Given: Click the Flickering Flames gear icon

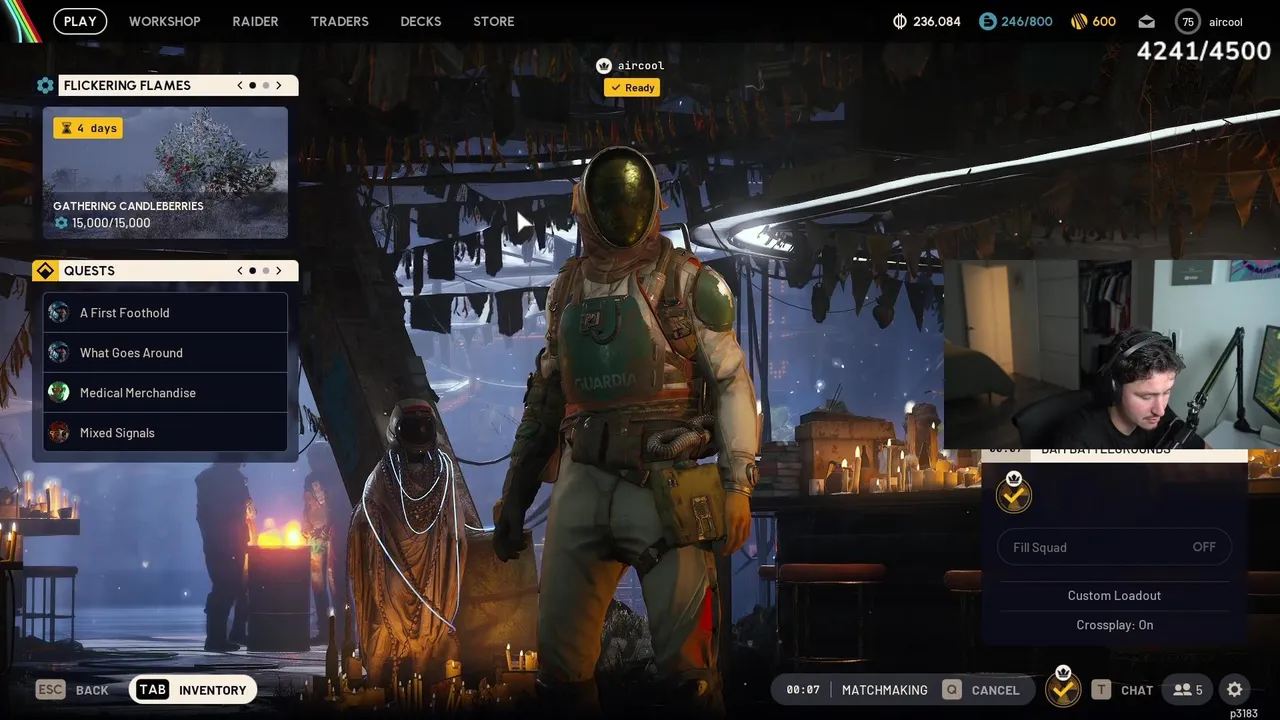Looking at the screenshot, I should (45, 86).
